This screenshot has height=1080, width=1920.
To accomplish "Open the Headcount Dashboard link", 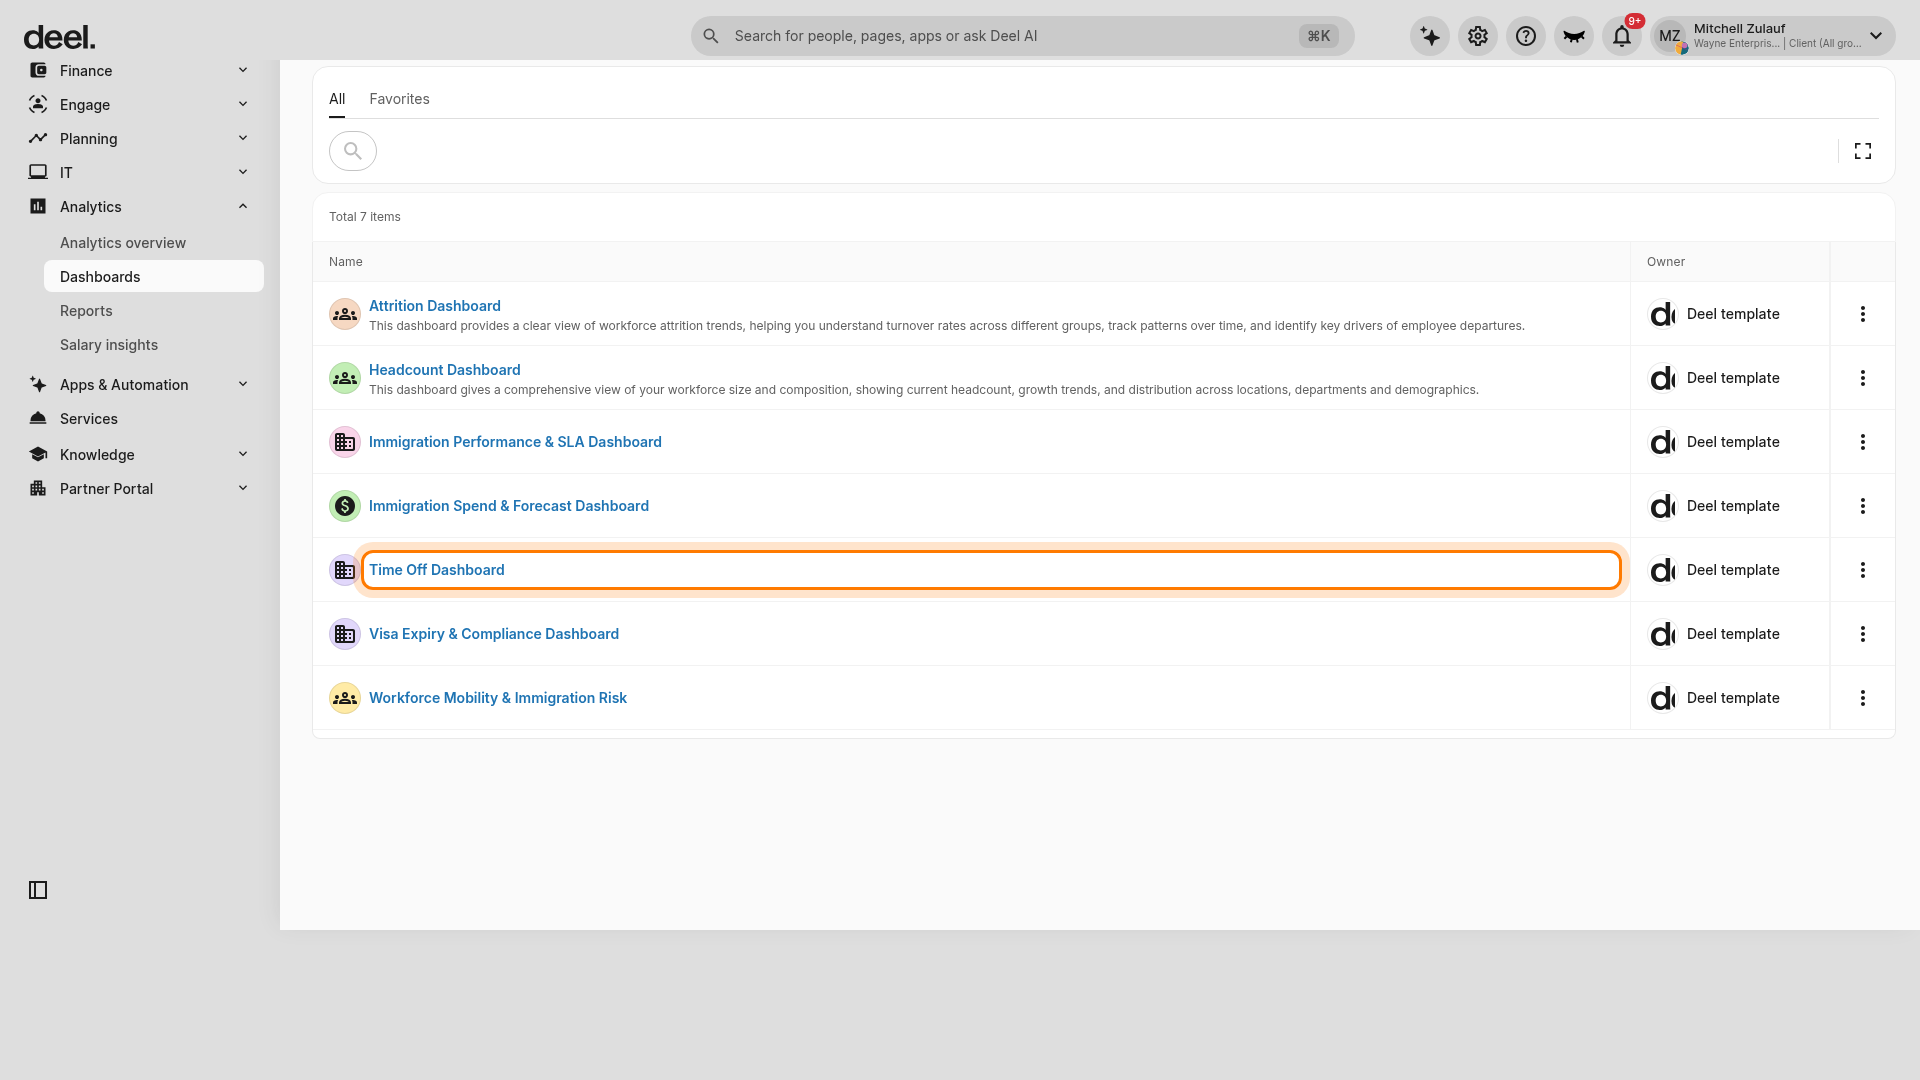I will 445,370.
